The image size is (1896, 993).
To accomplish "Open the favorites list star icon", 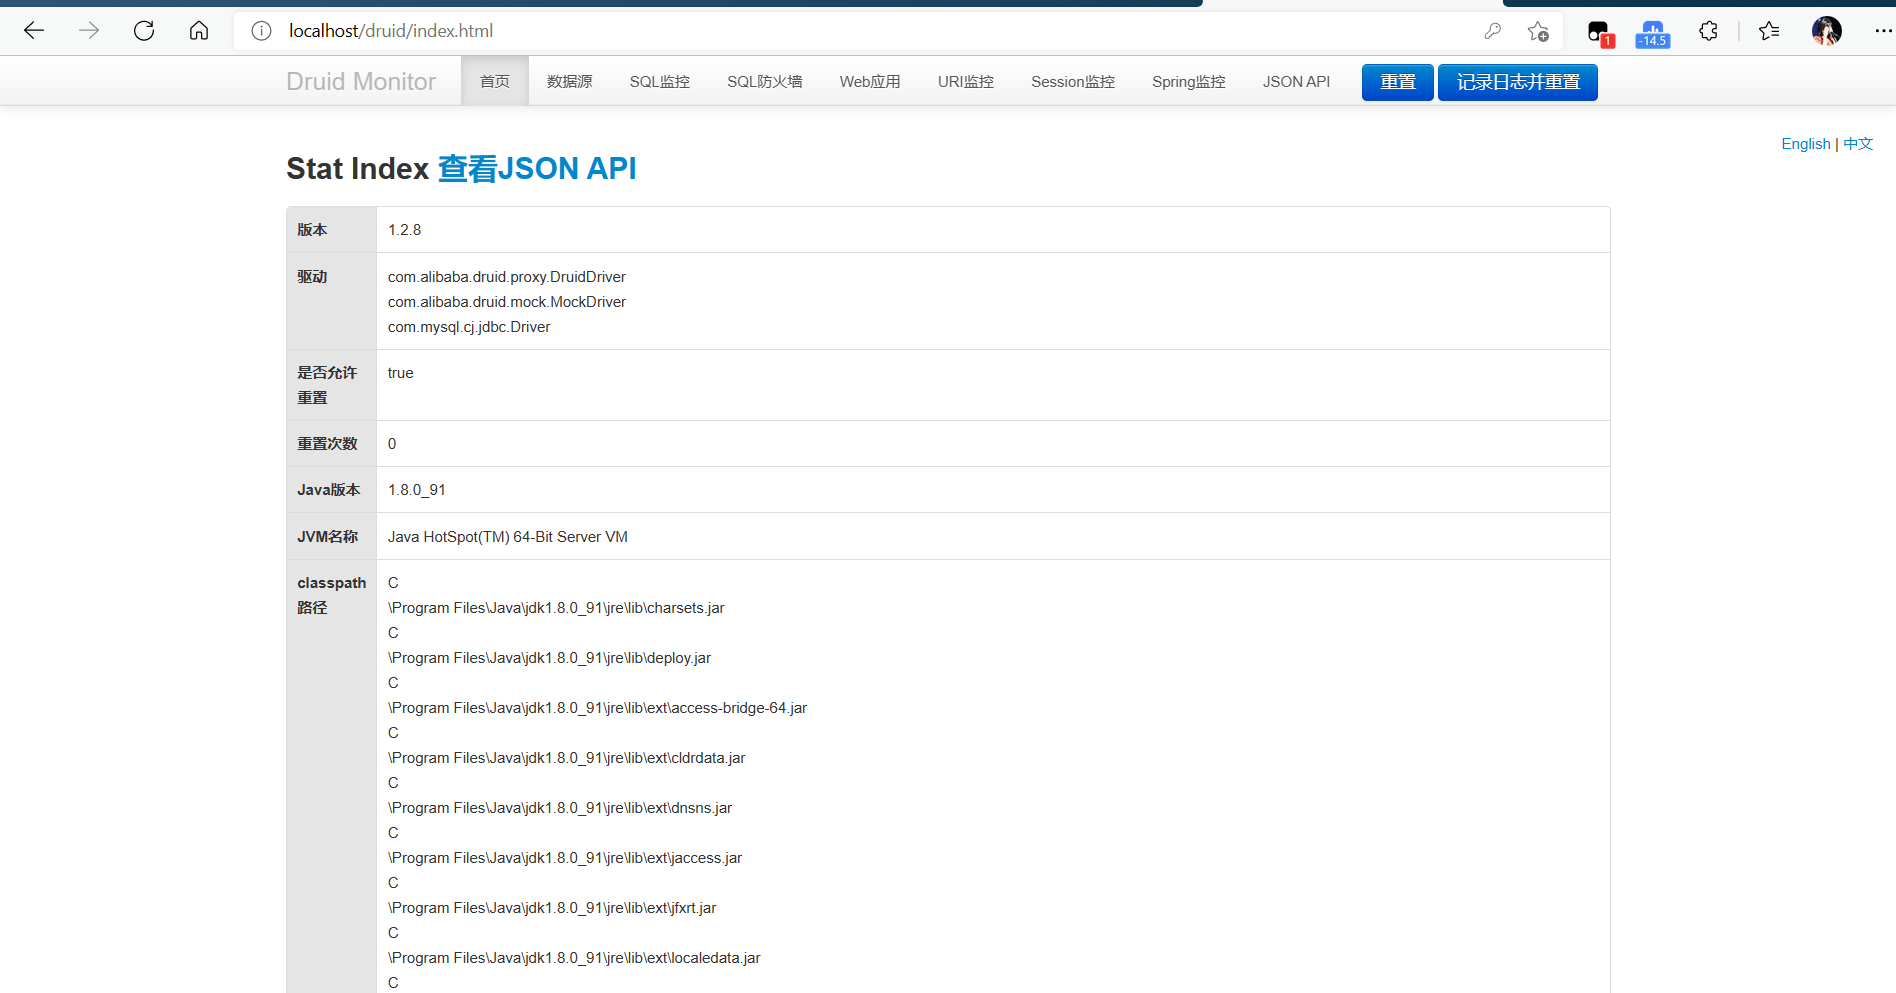I will [1768, 31].
